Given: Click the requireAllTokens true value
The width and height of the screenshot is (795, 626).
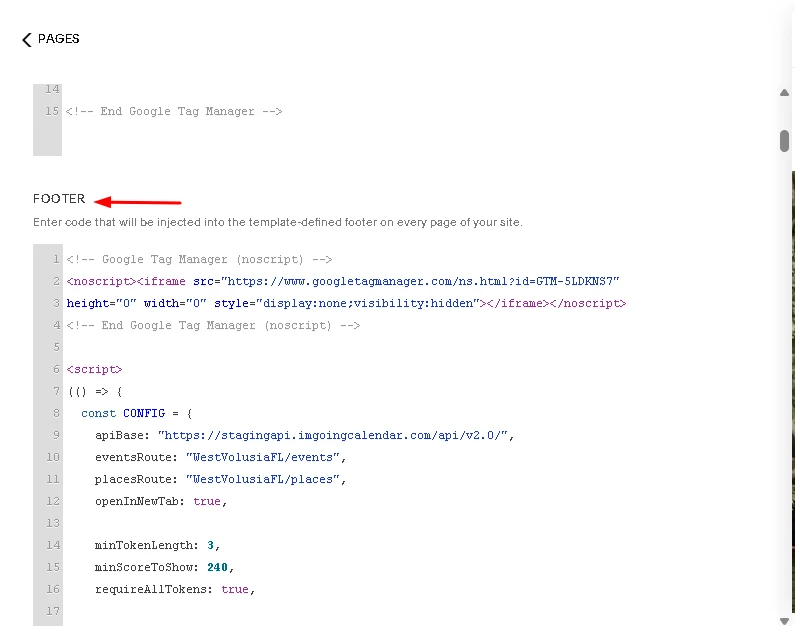Looking at the screenshot, I should click(235, 590).
